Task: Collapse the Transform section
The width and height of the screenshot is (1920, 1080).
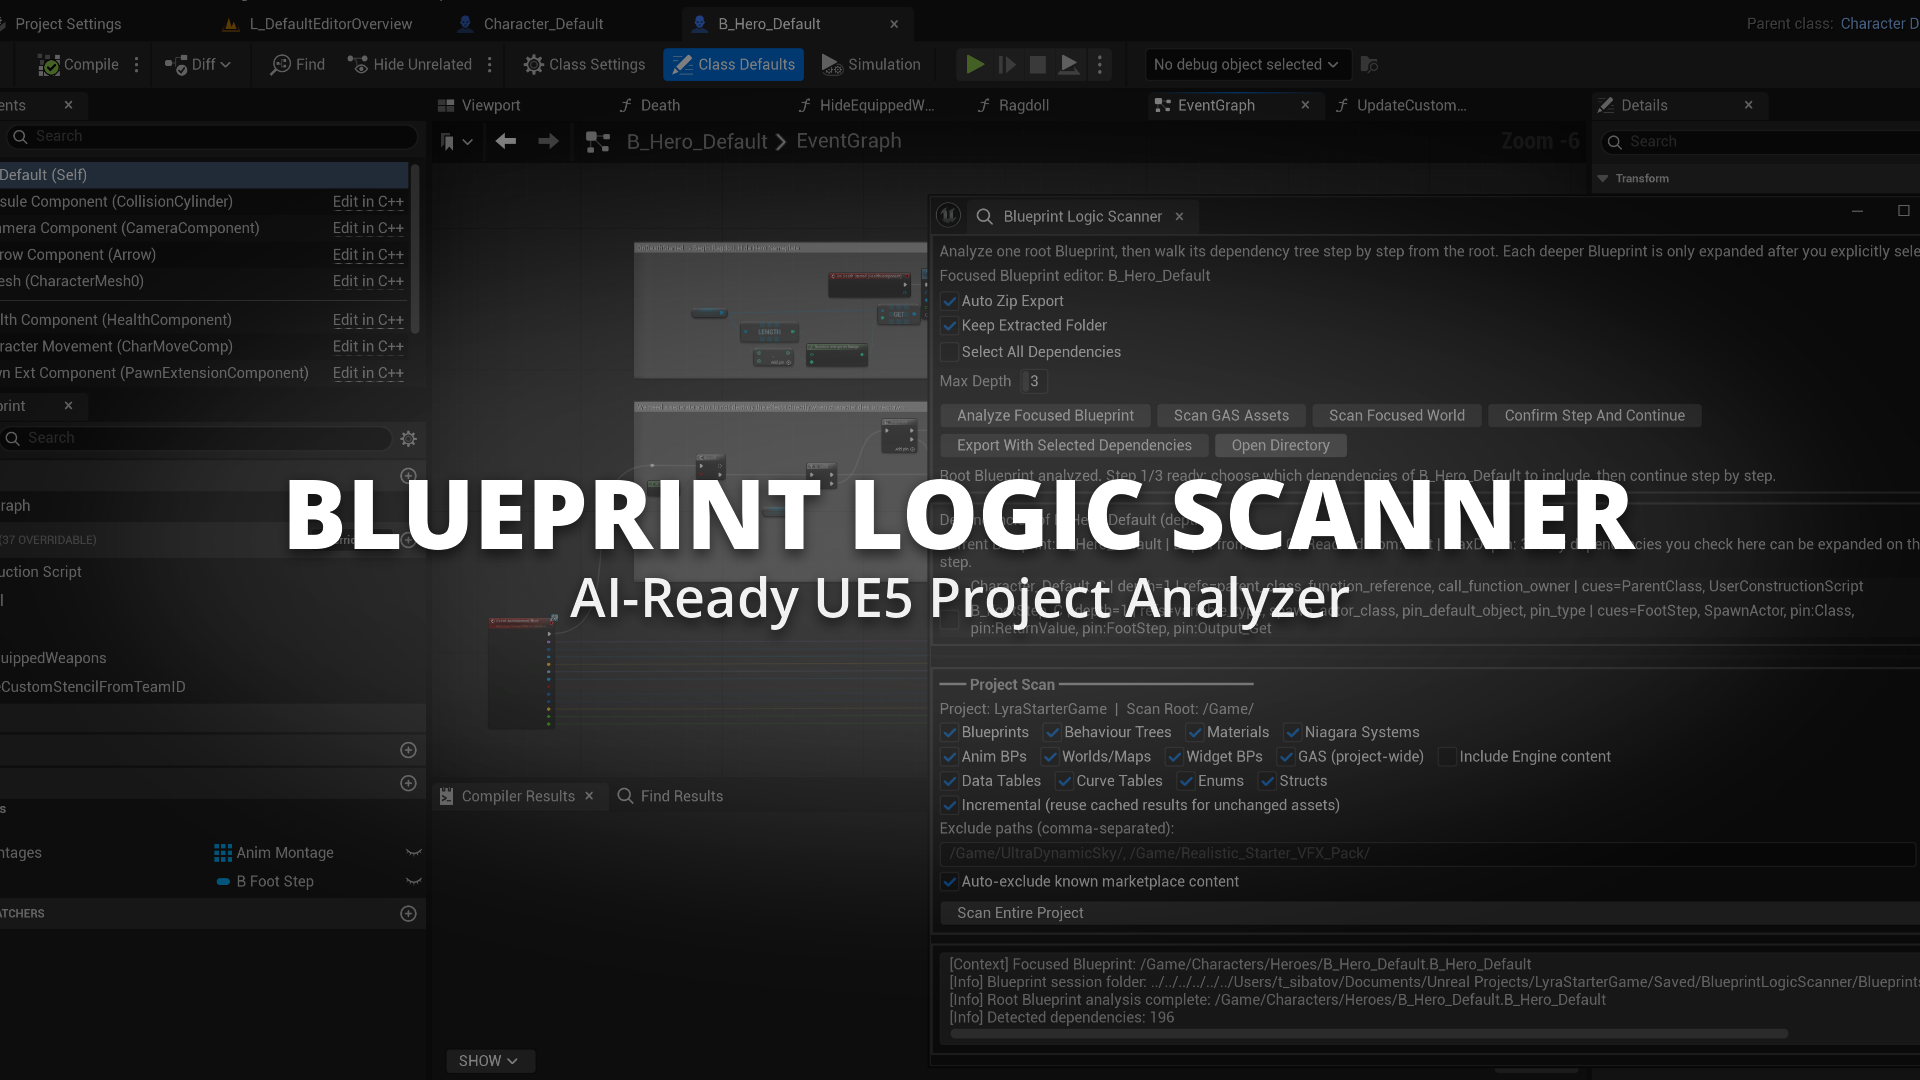Action: [1603, 179]
